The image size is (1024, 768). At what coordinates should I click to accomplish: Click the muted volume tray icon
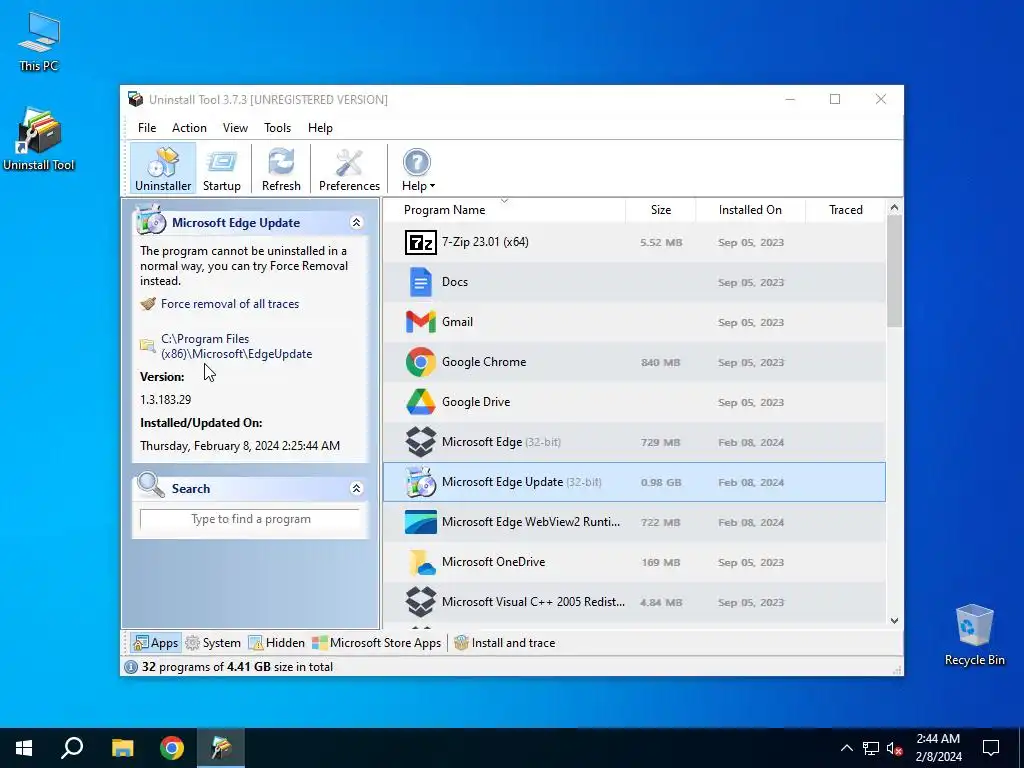(x=895, y=748)
